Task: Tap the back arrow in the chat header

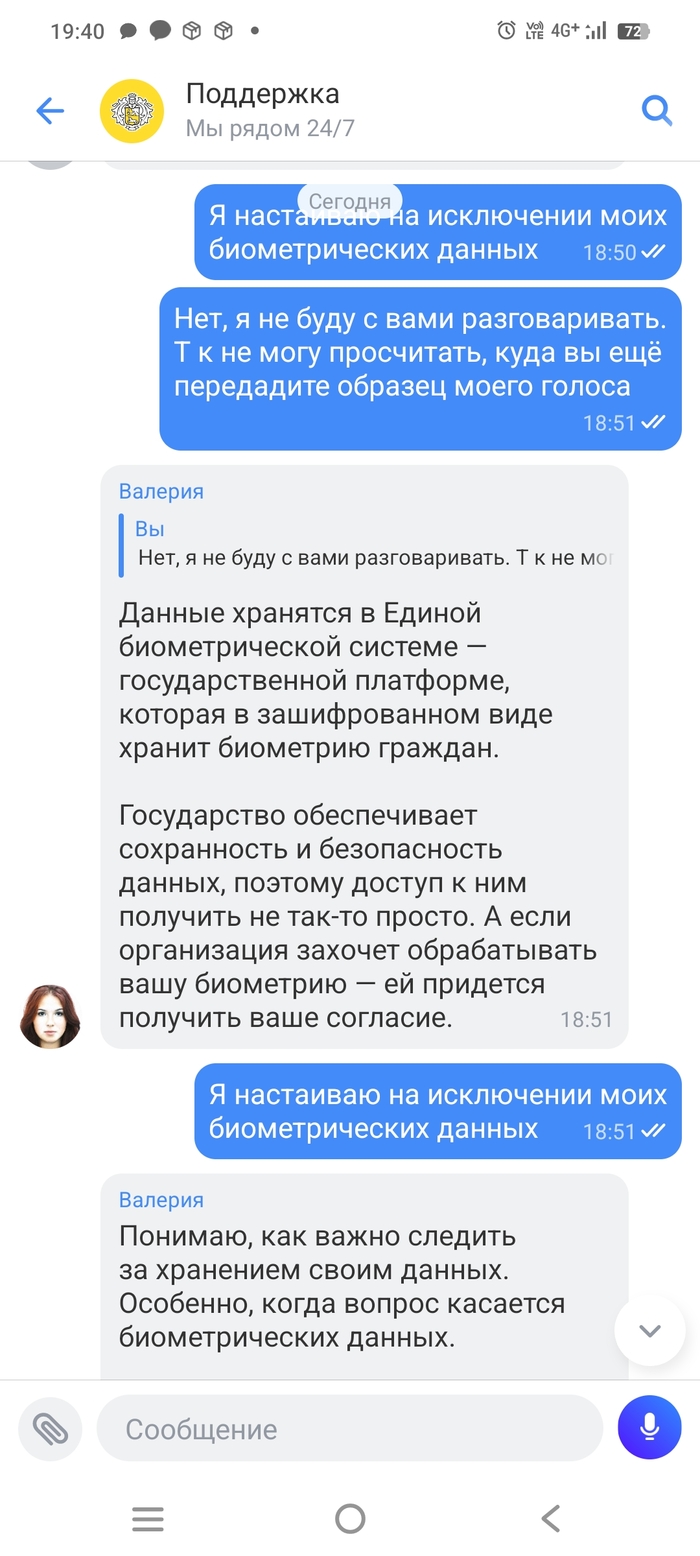Action: tap(49, 111)
